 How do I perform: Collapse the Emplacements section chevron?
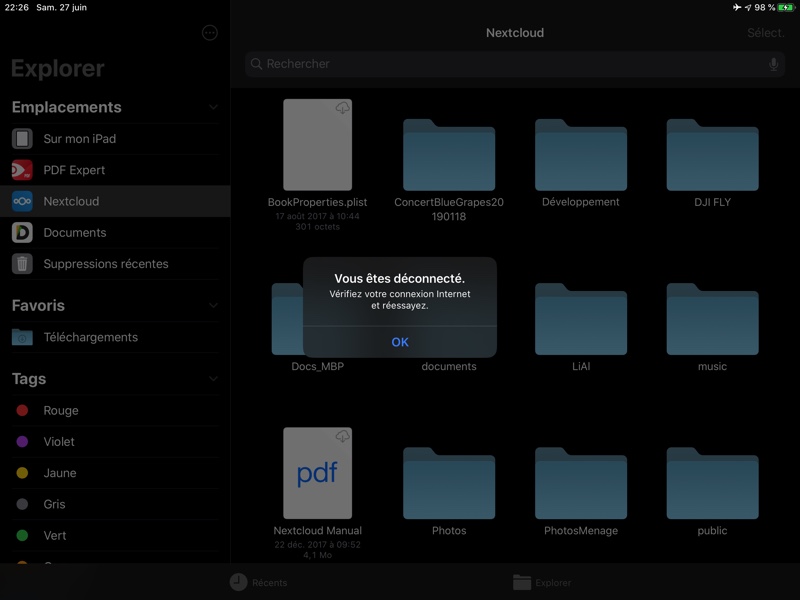(x=213, y=107)
